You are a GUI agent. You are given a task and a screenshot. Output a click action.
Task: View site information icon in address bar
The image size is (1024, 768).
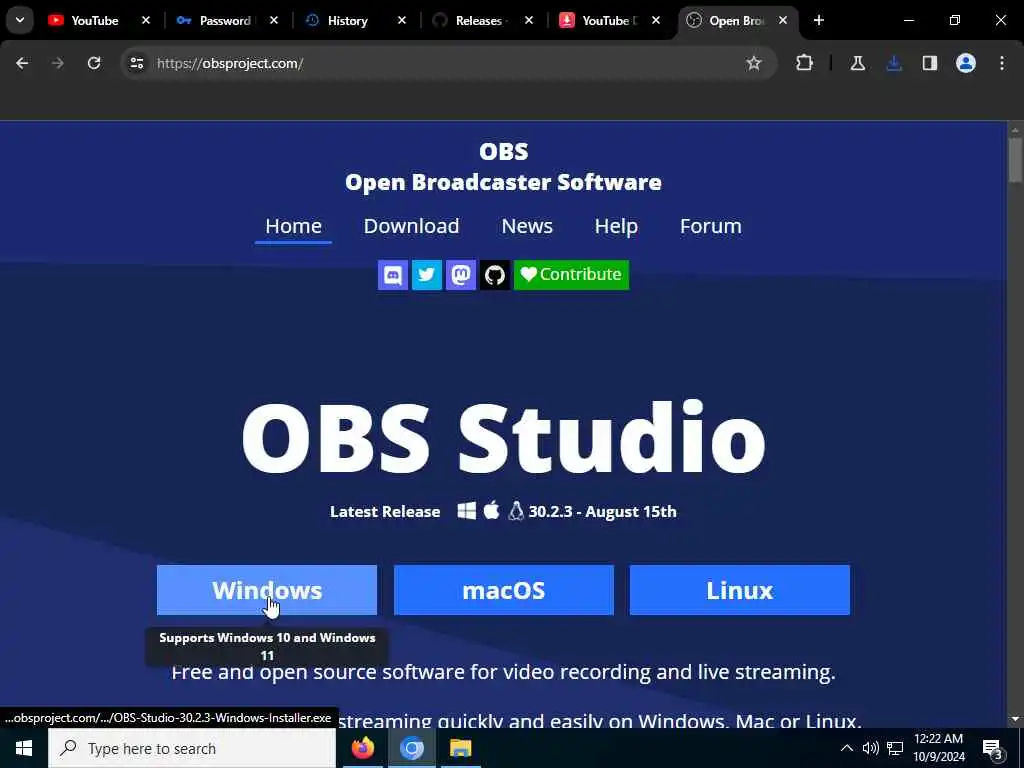coord(136,63)
